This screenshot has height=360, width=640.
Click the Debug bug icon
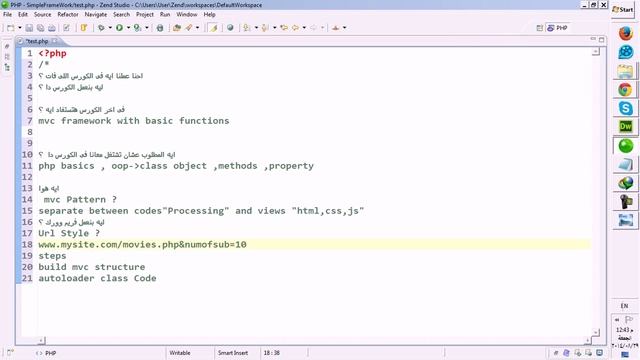point(101,28)
